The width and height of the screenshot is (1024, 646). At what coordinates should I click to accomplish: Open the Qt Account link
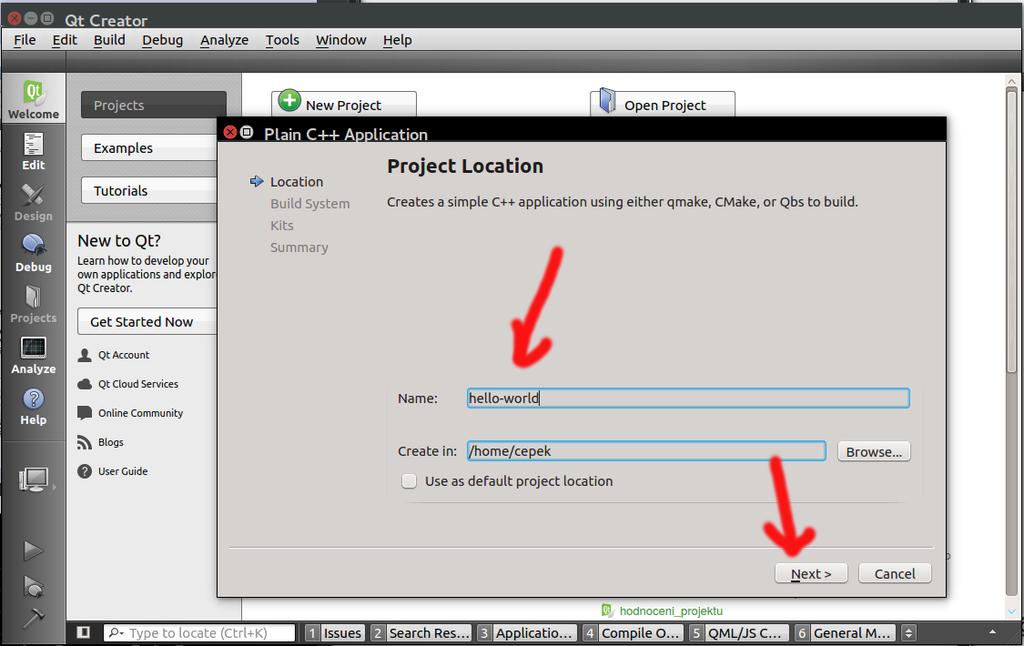(123, 355)
